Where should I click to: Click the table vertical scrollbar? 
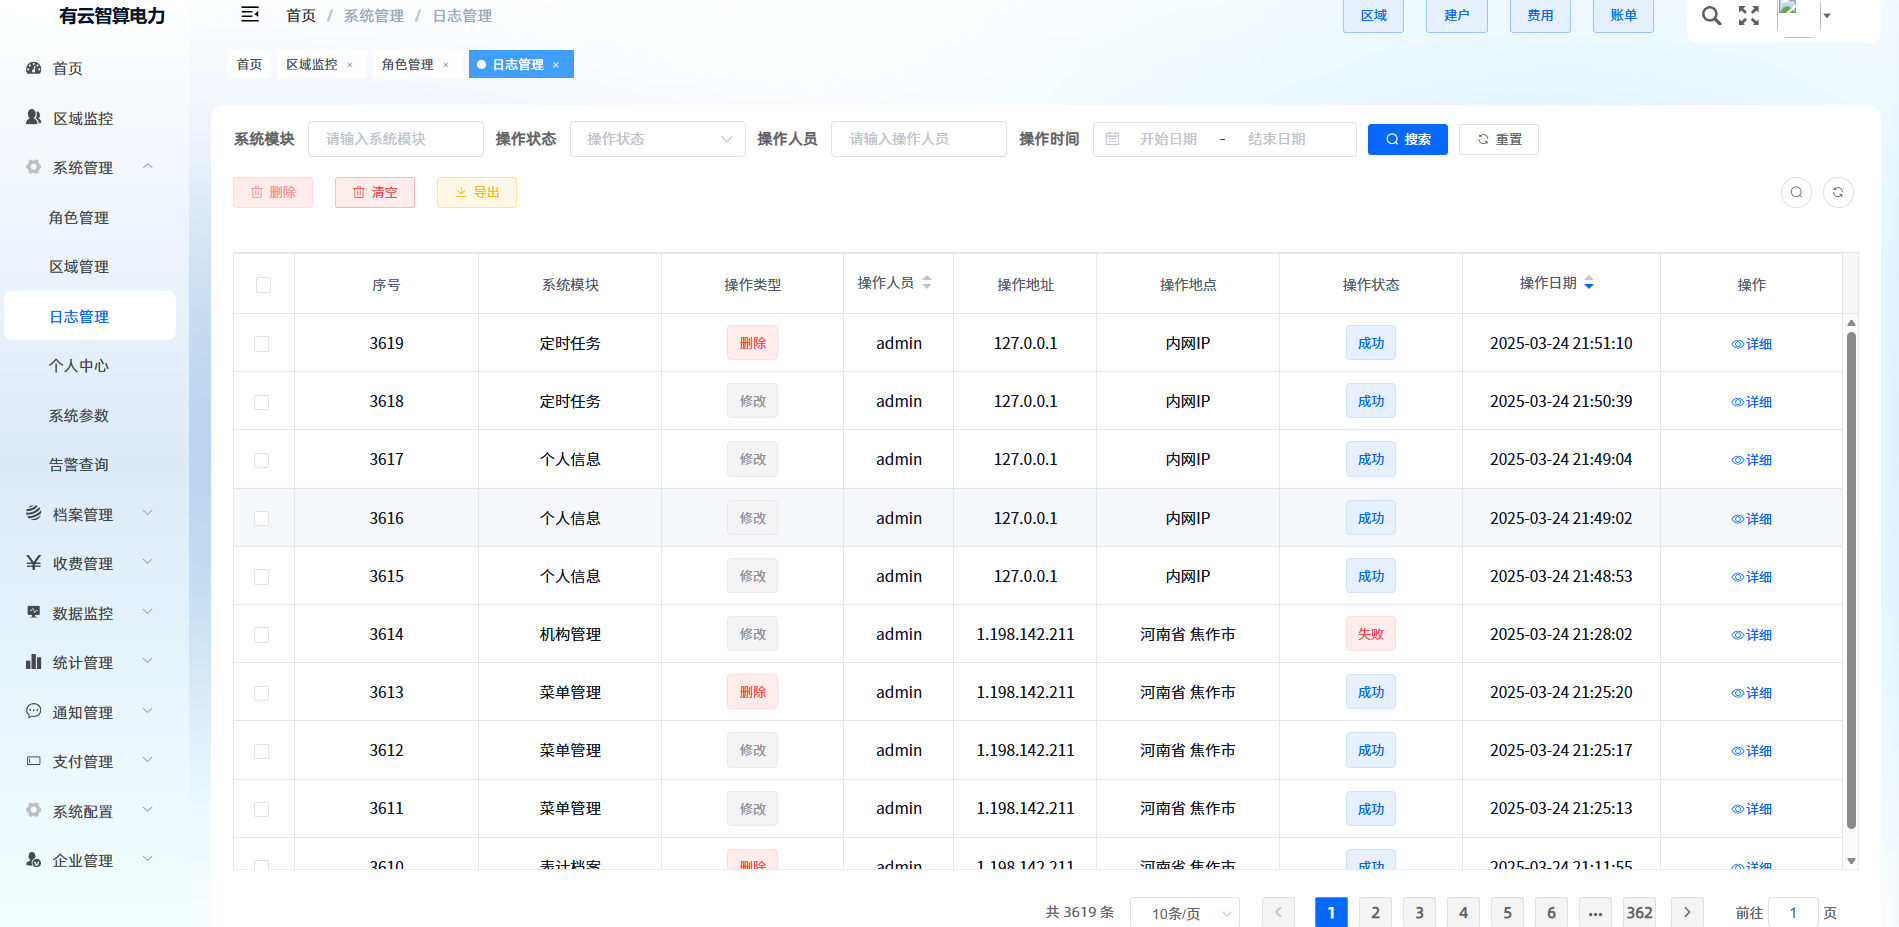point(1851,580)
